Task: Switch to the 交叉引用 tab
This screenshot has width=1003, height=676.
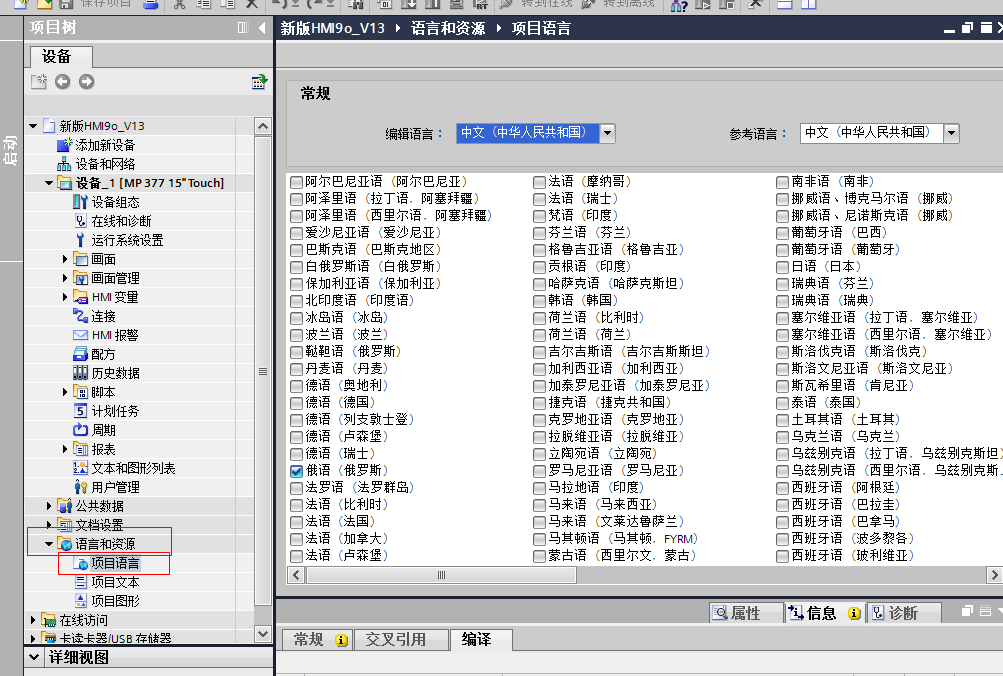Action: pyautogui.click(x=395, y=640)
